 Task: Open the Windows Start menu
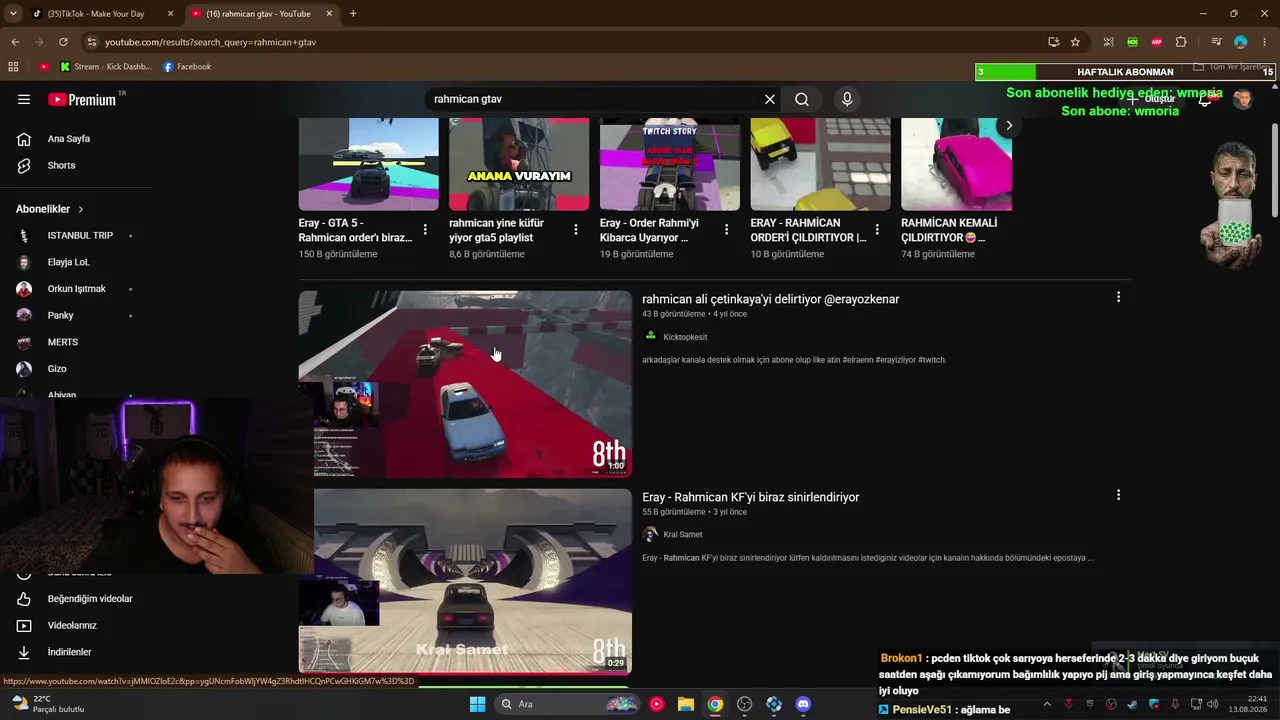tap(477, 704)
